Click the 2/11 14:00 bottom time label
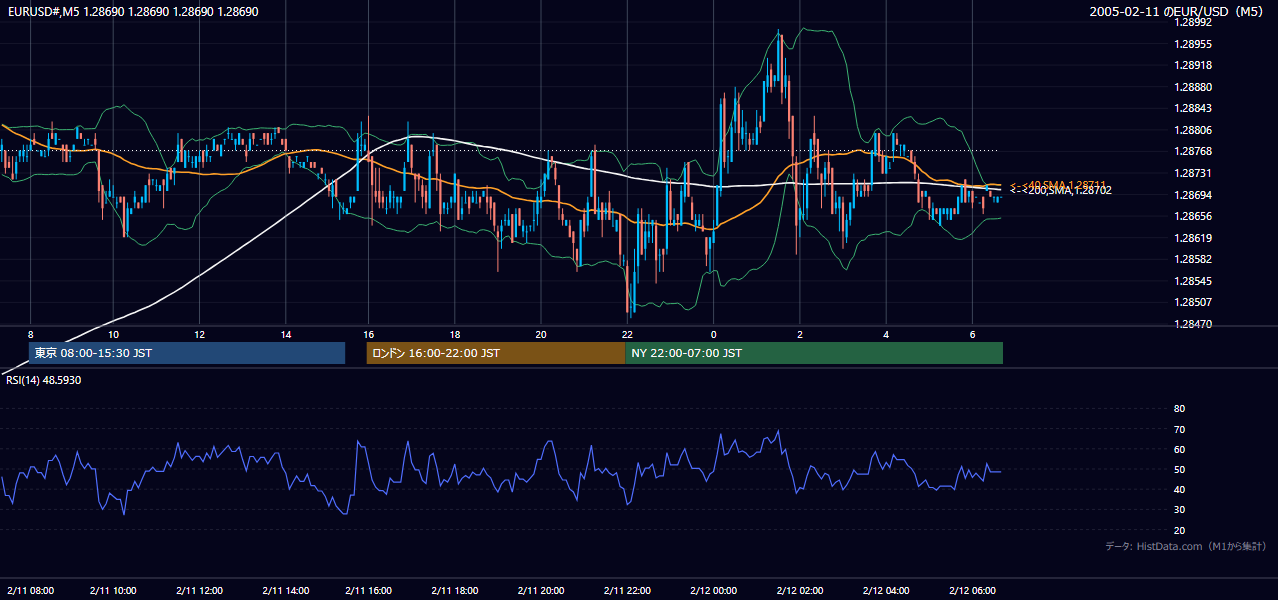Viewport: 1278px width, 600px height. pos(285,590)
